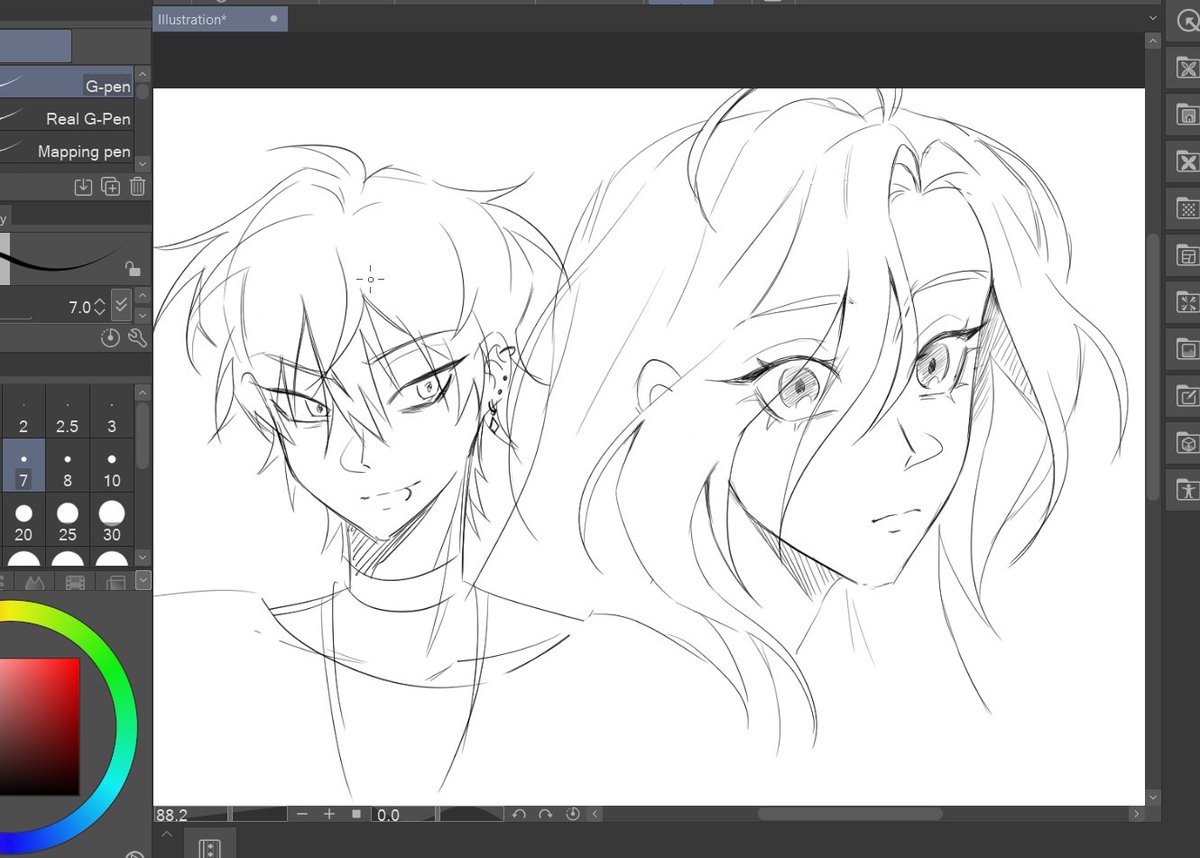The image size is (1200, 858).
Task: Zoom in using the plus button
Action: [329, 814]
